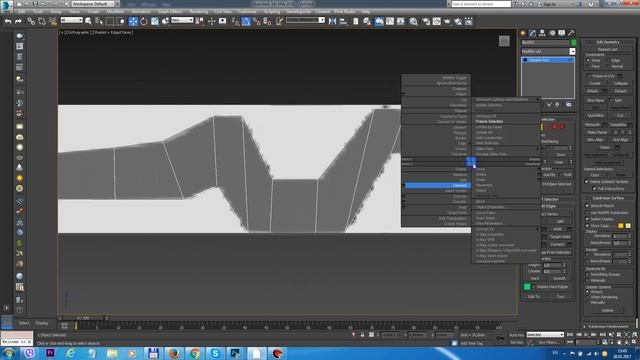Click the Slice Plane button
Viewport: 640px width, 360px height.
595,100
